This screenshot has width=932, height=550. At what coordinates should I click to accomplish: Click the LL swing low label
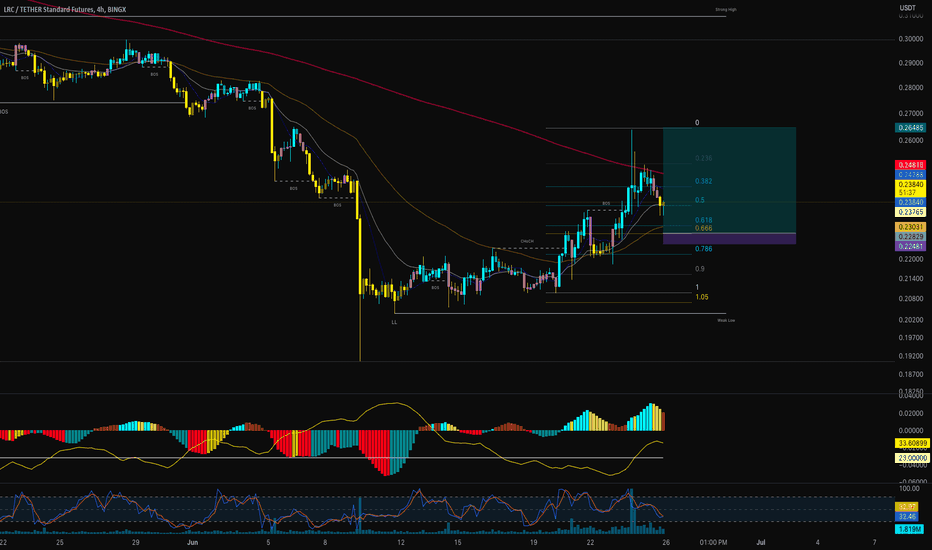pos(394,322)
